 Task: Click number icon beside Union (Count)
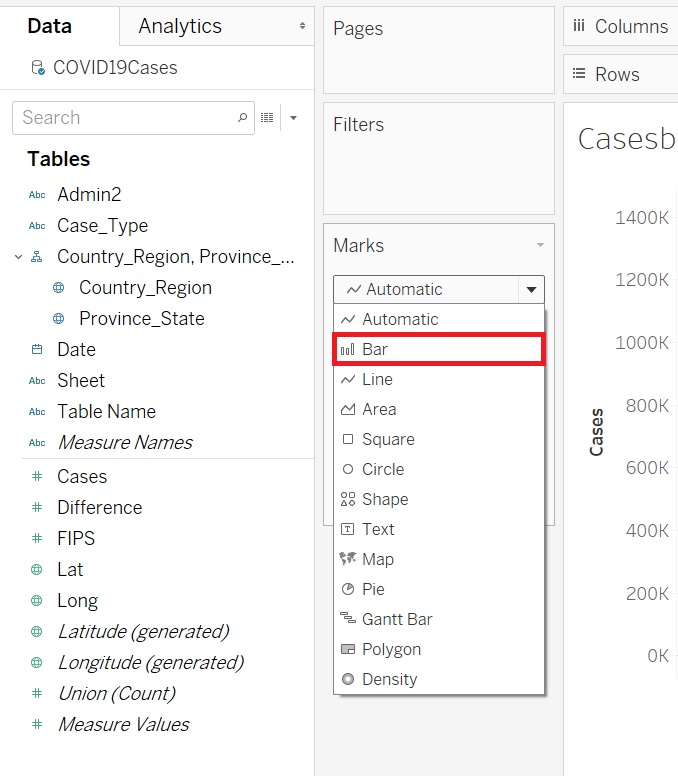coord(37,694)
